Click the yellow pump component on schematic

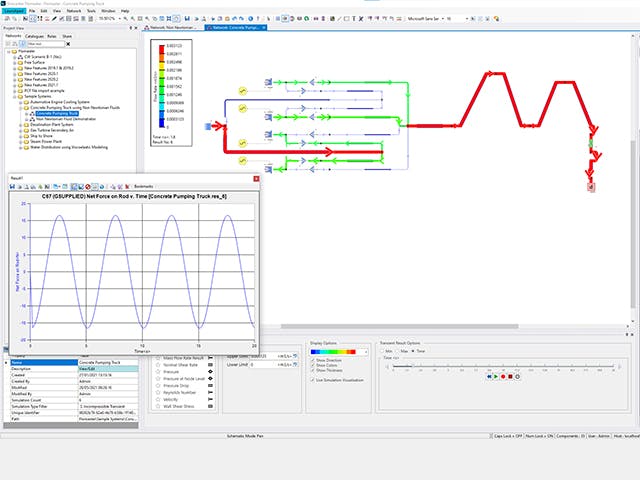coord(242,90)
